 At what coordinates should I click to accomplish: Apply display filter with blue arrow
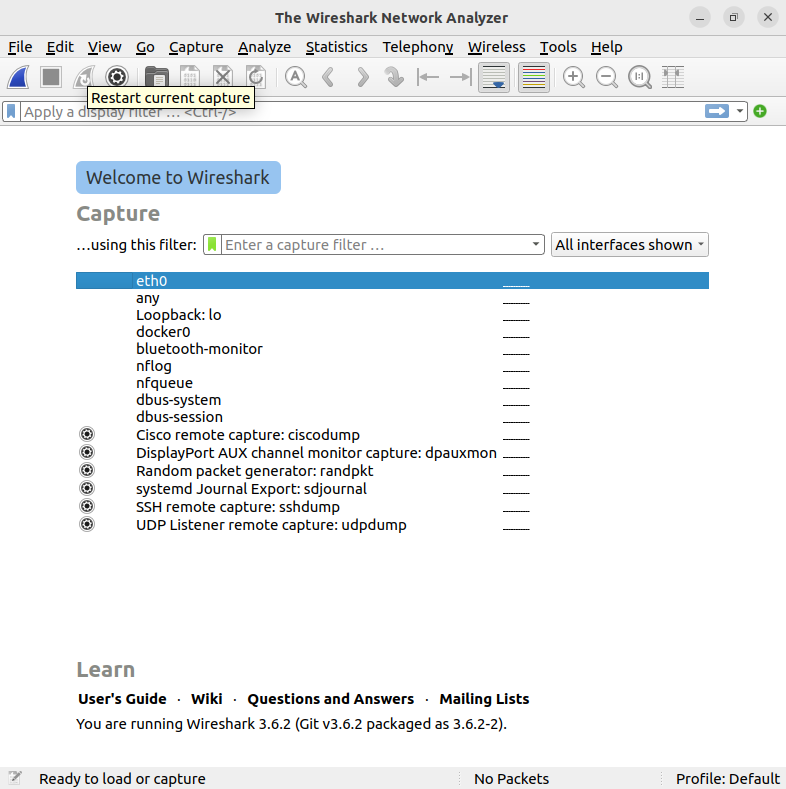click(717, 111)
